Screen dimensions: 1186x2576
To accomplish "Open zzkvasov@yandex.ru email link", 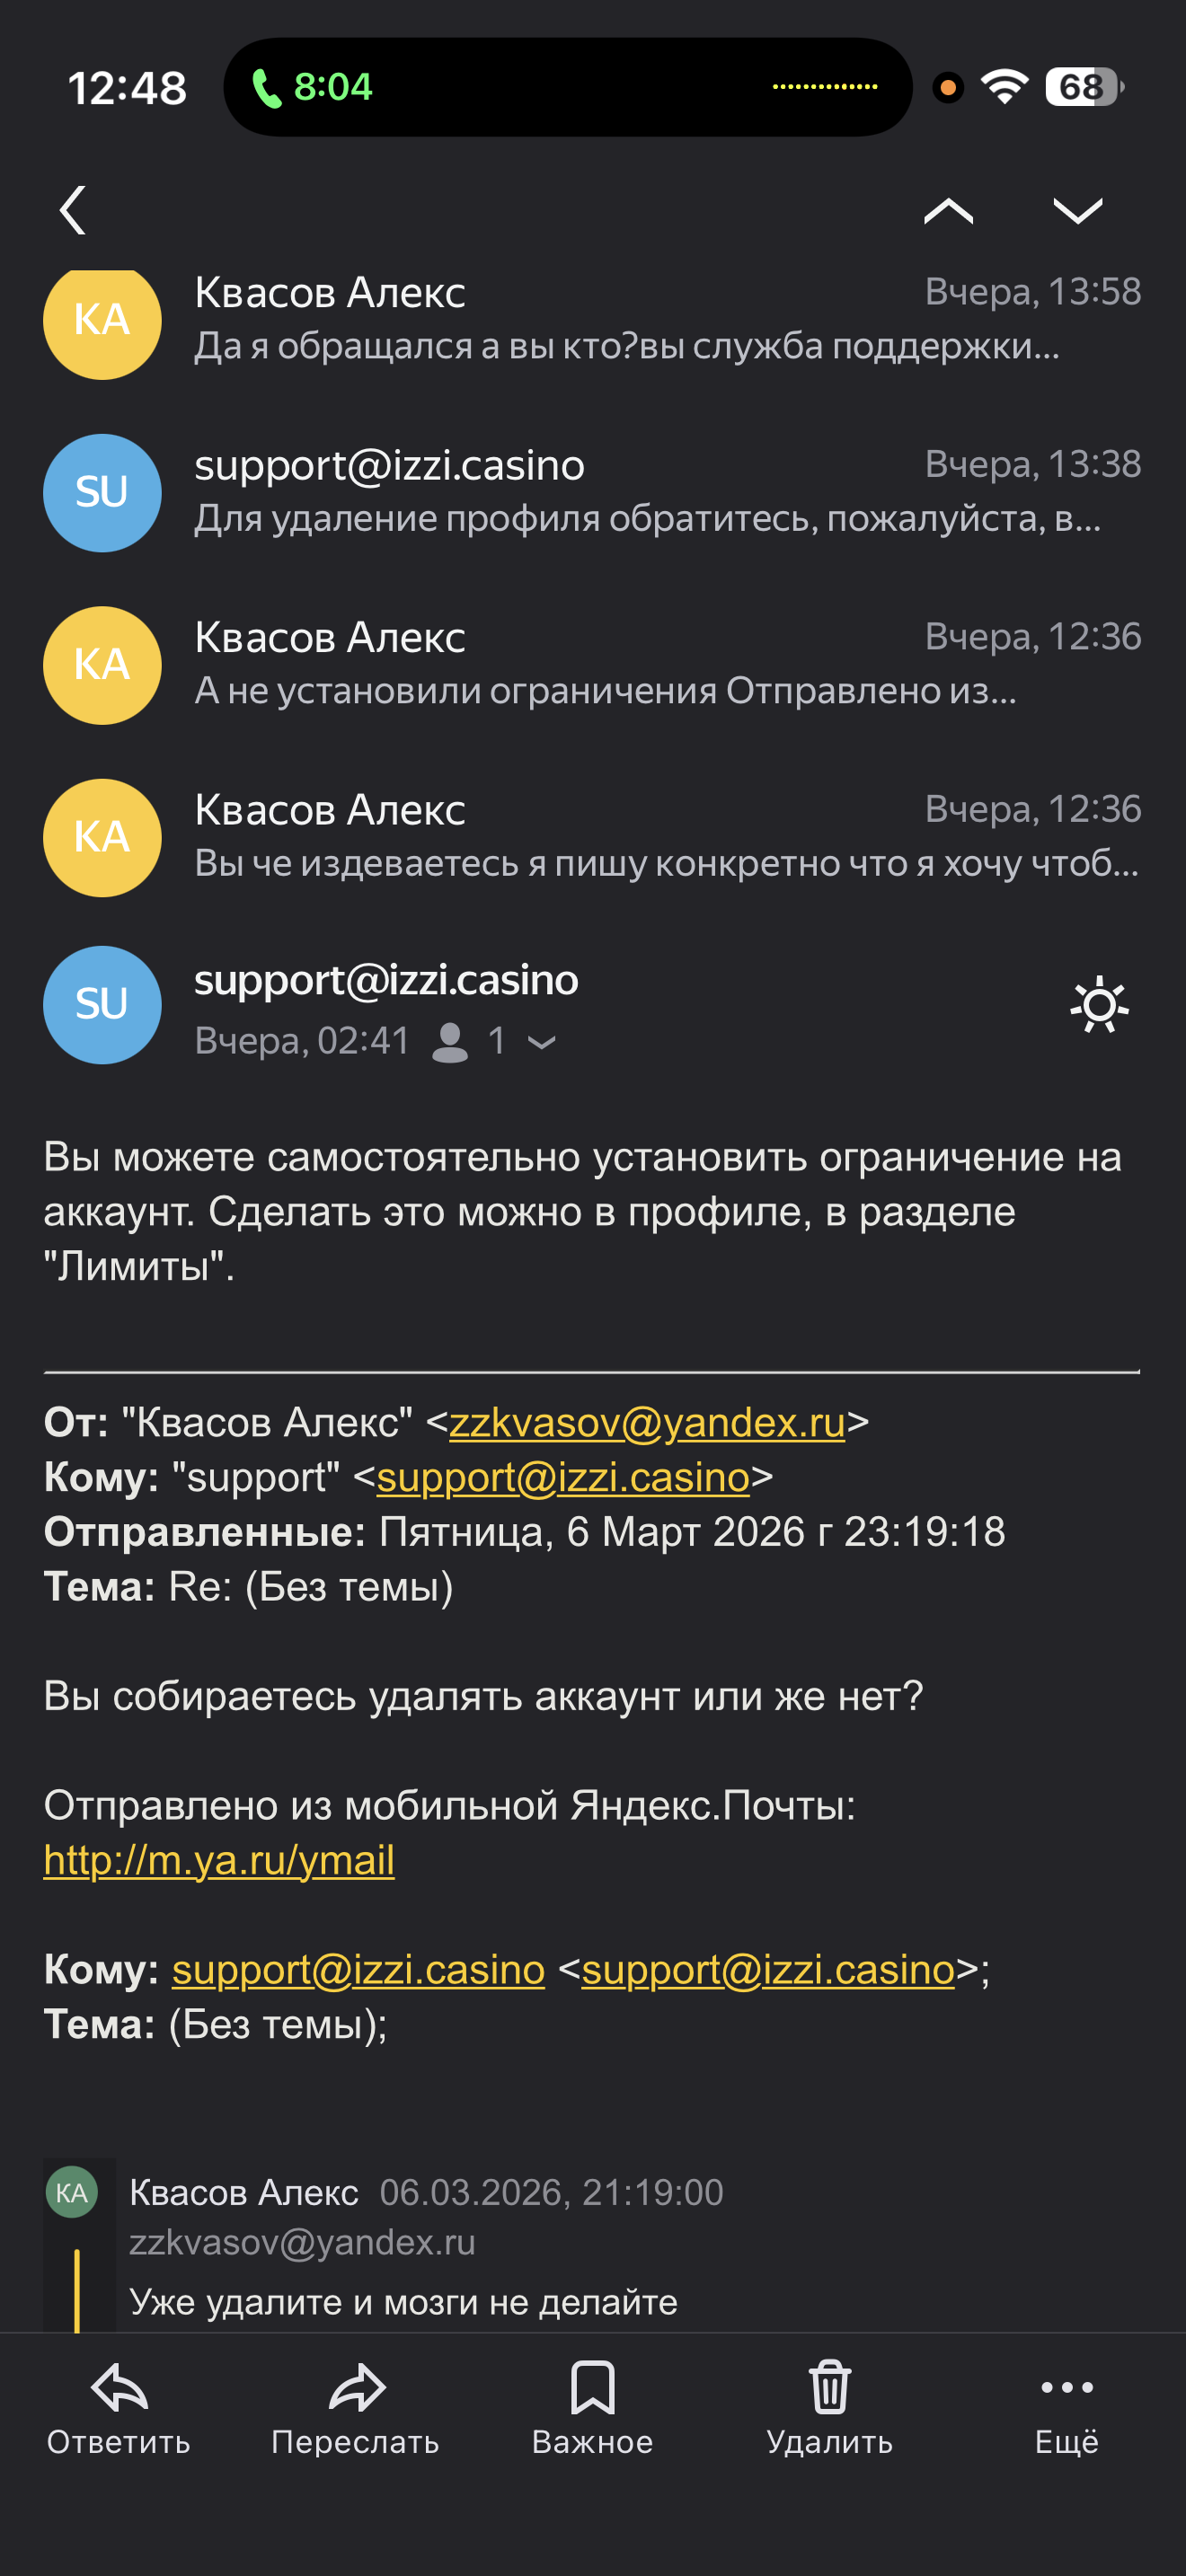I will (647, 1422).
